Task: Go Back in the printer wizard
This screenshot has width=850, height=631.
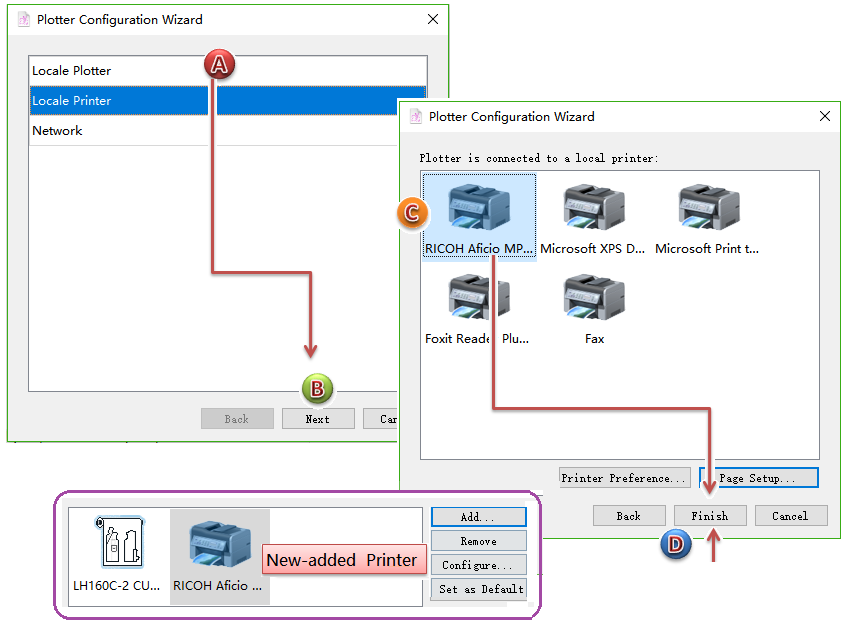Action: [628, 516]
